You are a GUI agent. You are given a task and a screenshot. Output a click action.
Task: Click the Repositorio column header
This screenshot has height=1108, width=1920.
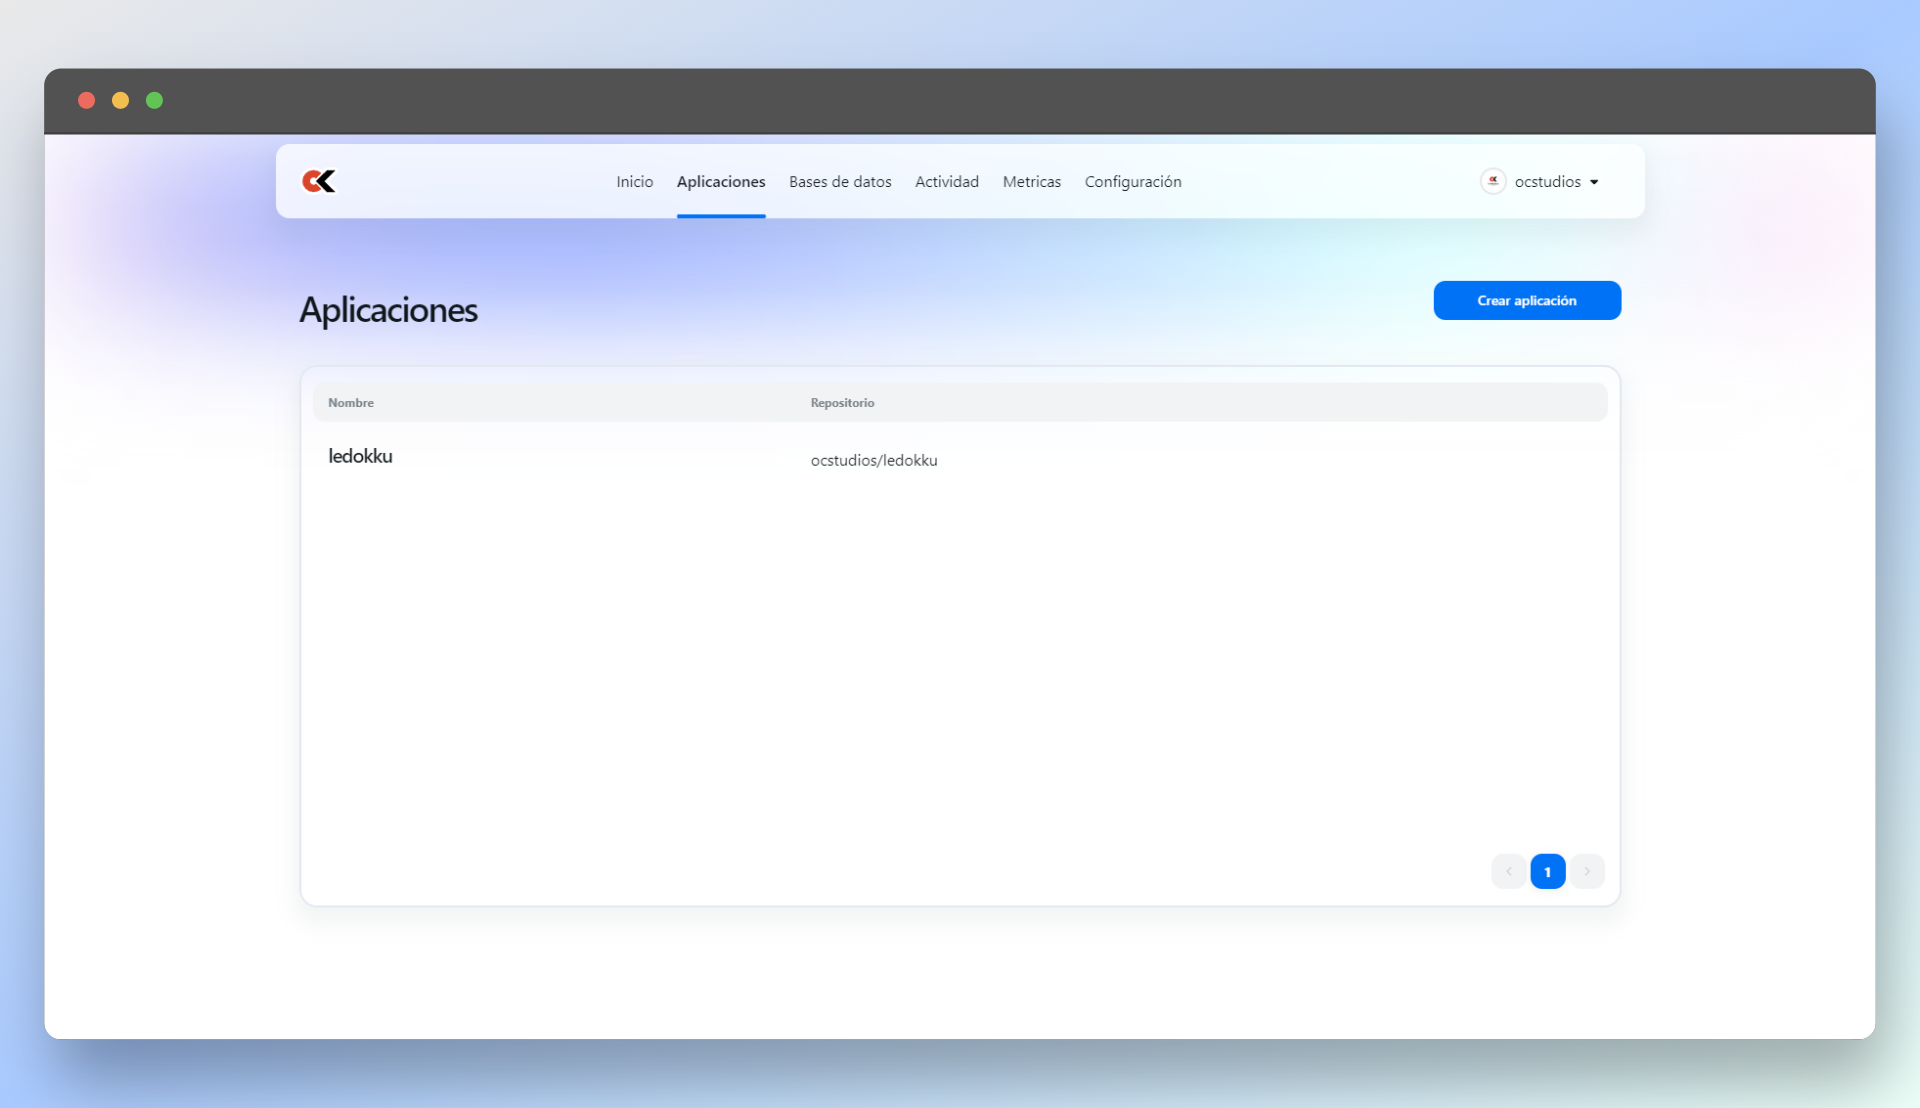click(x=842, y=403)
